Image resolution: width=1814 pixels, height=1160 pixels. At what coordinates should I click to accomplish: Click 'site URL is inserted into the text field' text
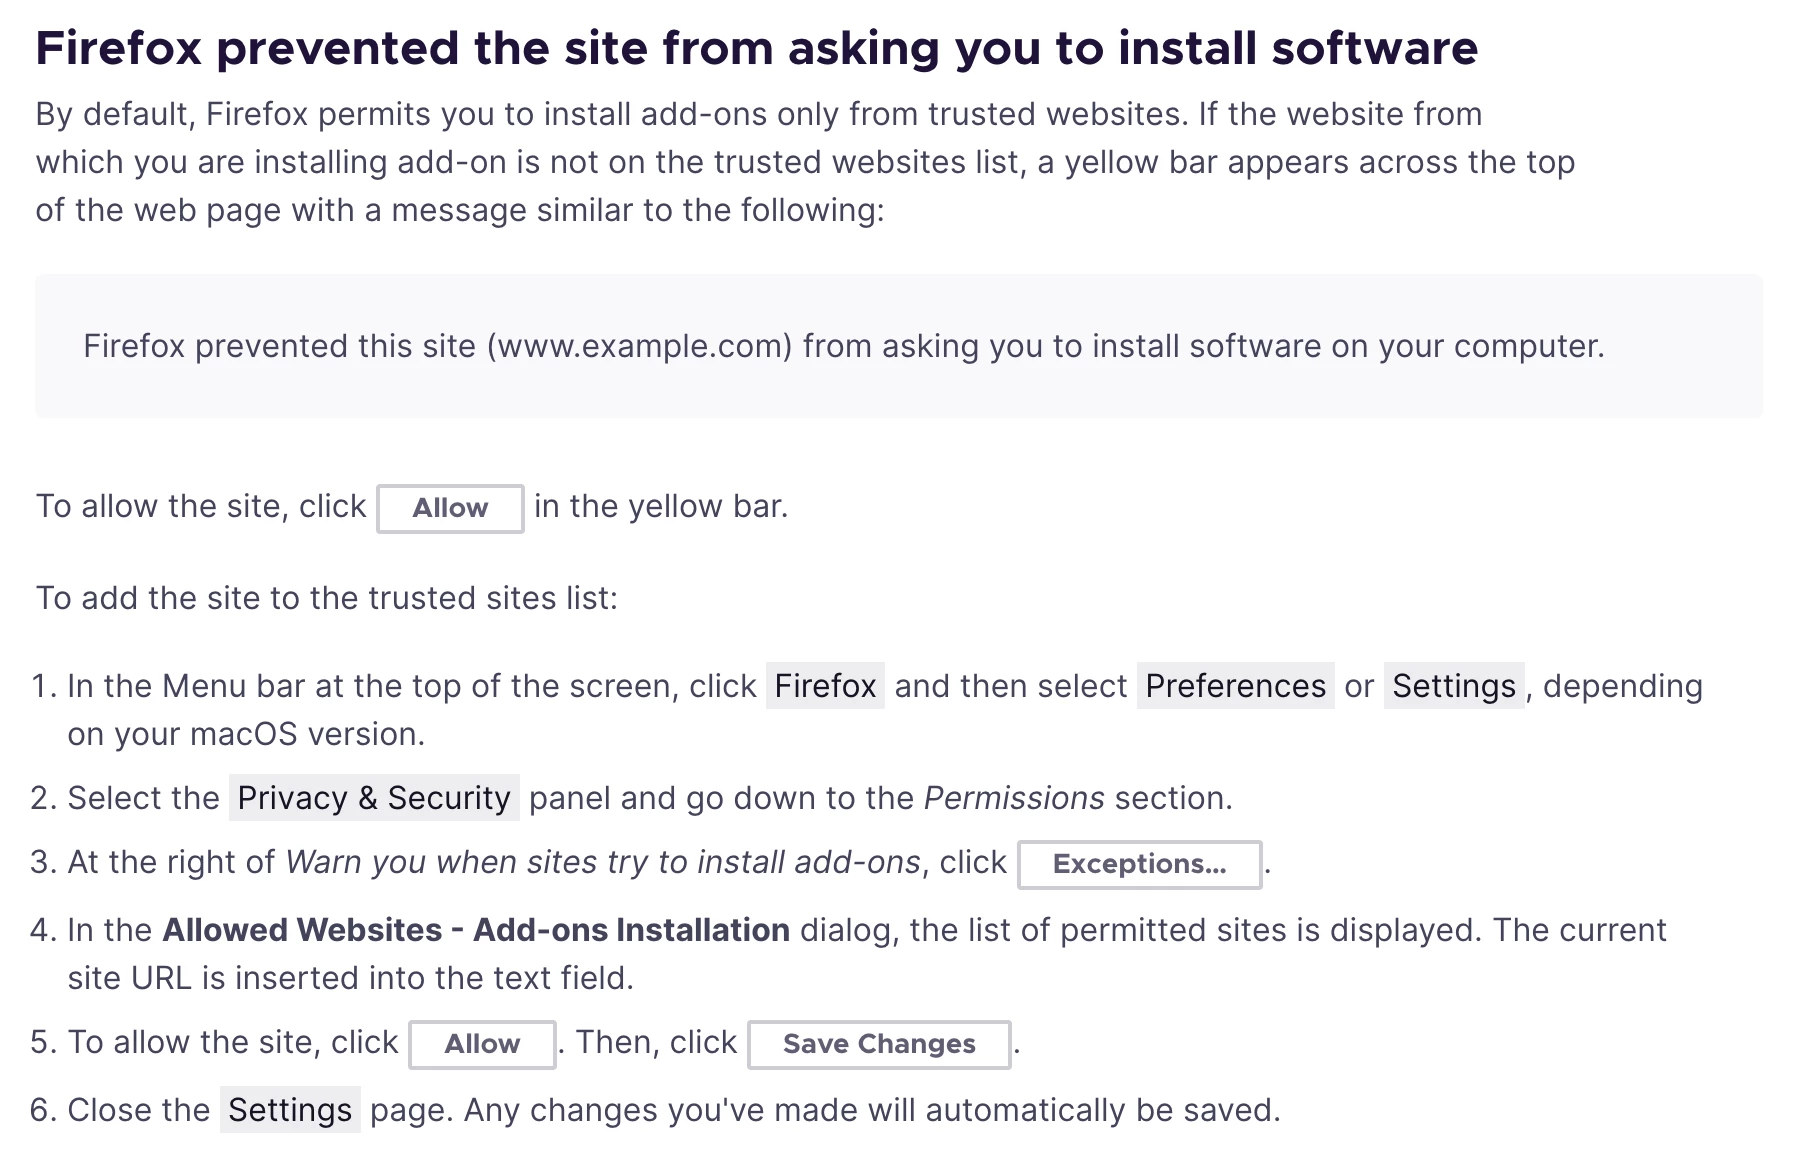tap(350, 978)
